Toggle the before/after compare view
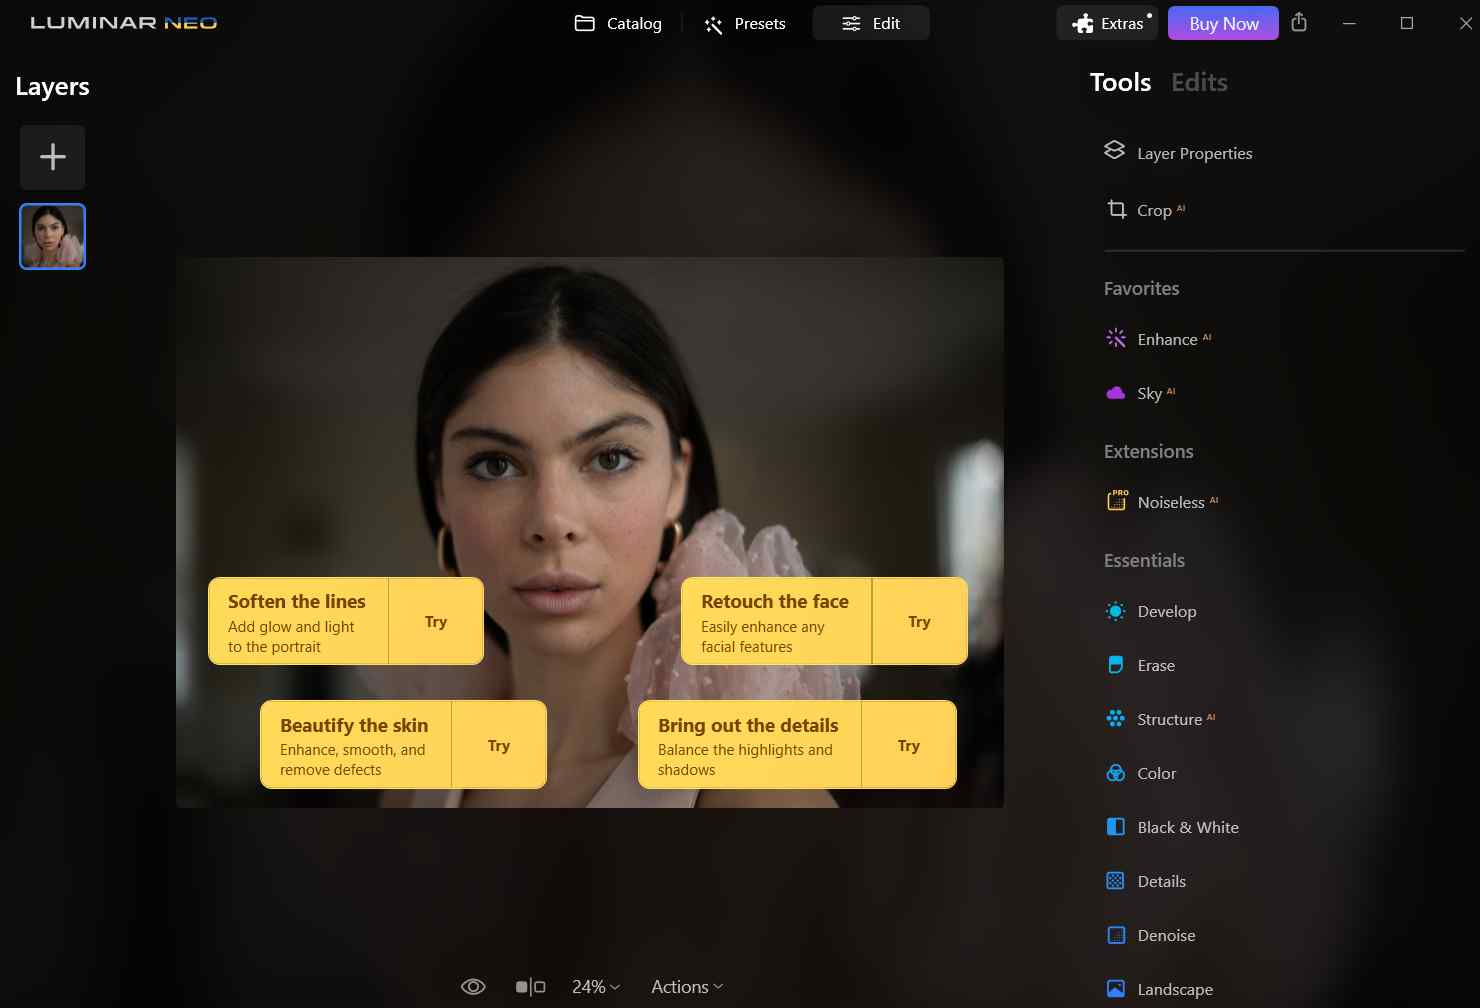 click(530, 987)
